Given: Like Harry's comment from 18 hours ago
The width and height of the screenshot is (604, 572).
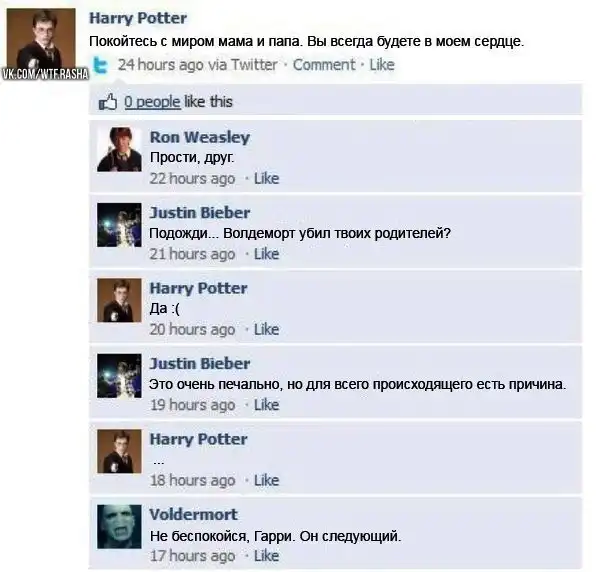Looking at the screenshot, I should point(267,480).
